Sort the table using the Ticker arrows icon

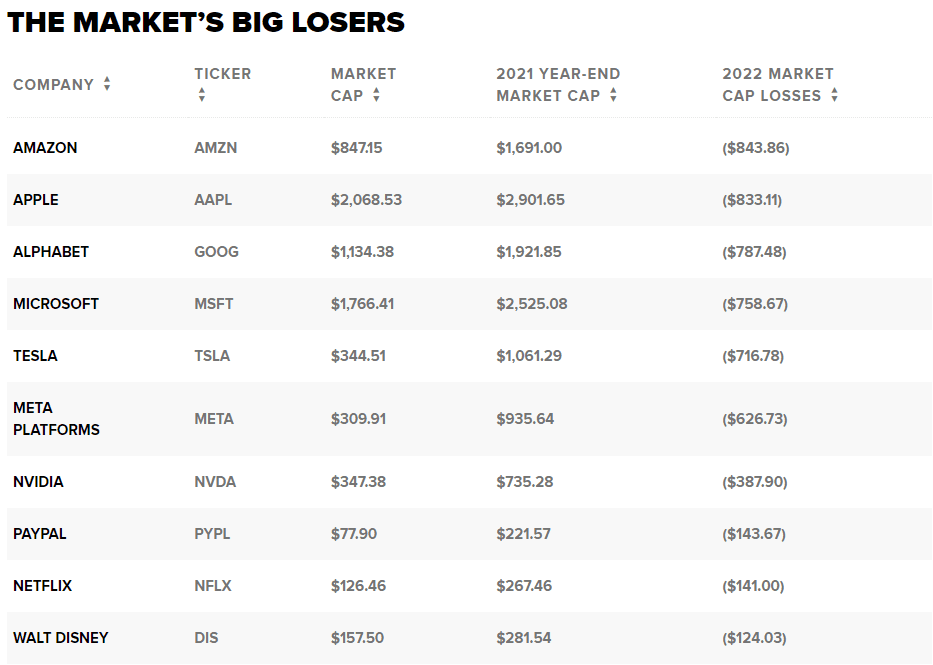(202, 95)
